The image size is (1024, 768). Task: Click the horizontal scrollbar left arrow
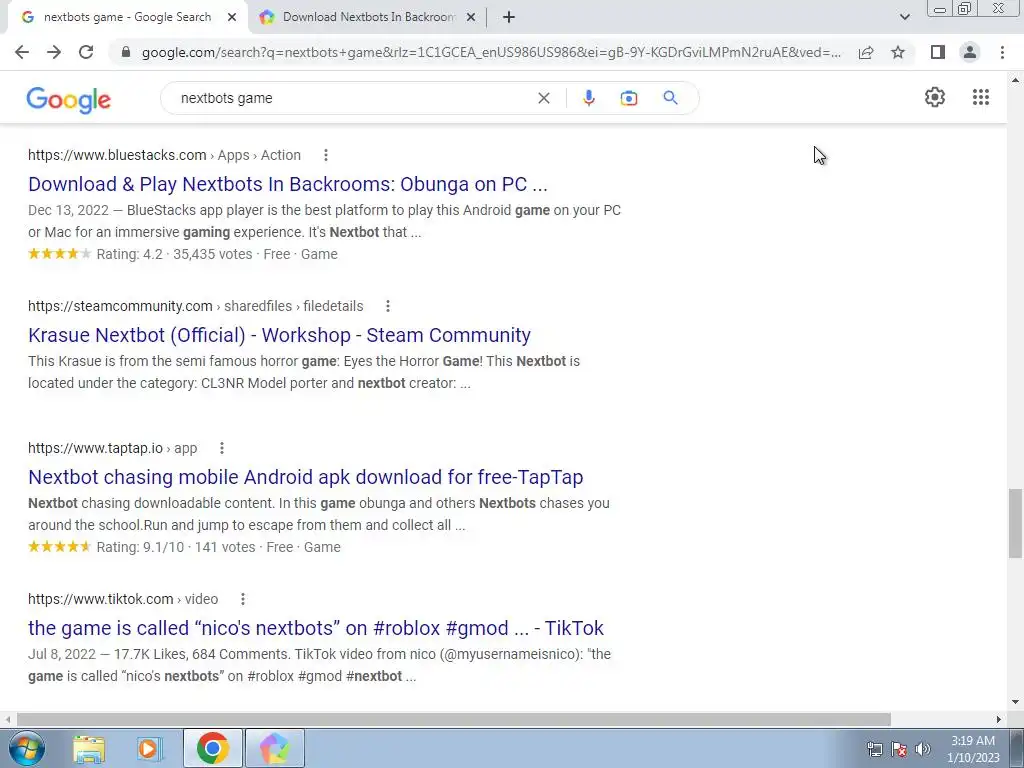[8, 719]
